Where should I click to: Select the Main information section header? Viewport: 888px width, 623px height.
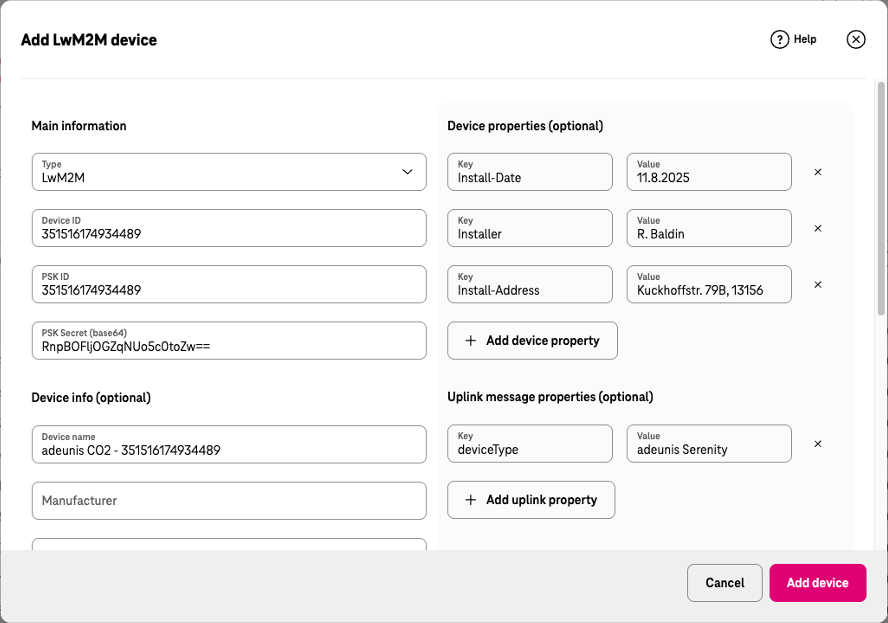click(x=78, y=126)
